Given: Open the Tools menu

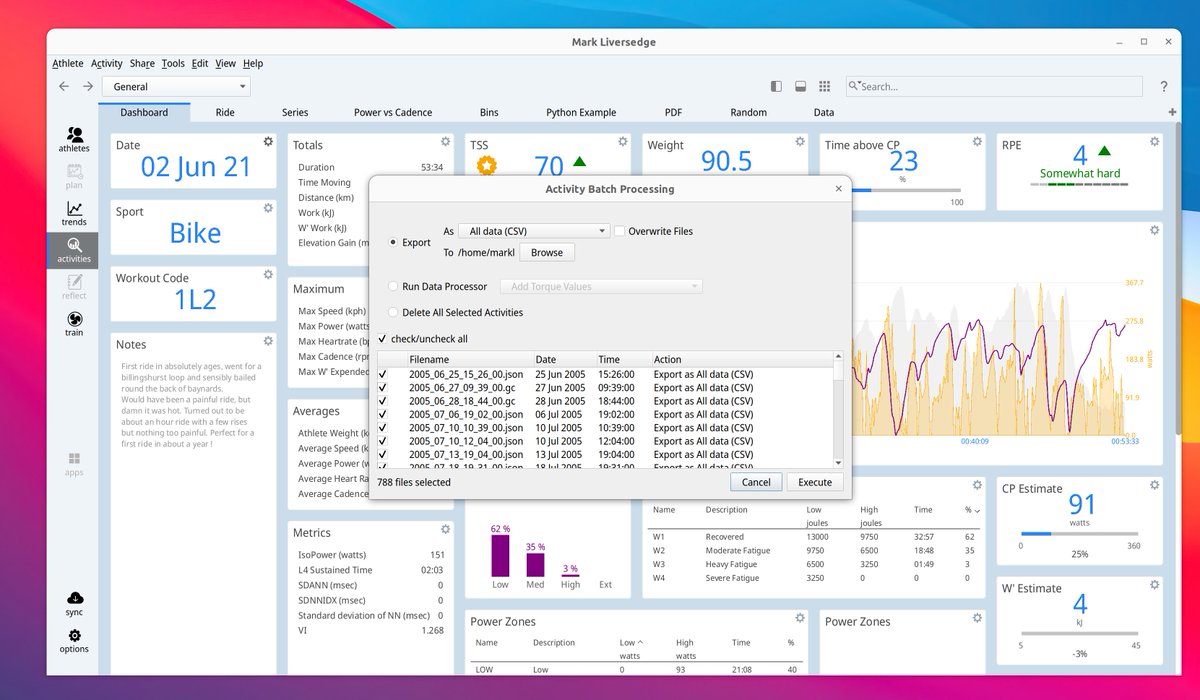Looking at the screenshot, I should tap(173, 63).
